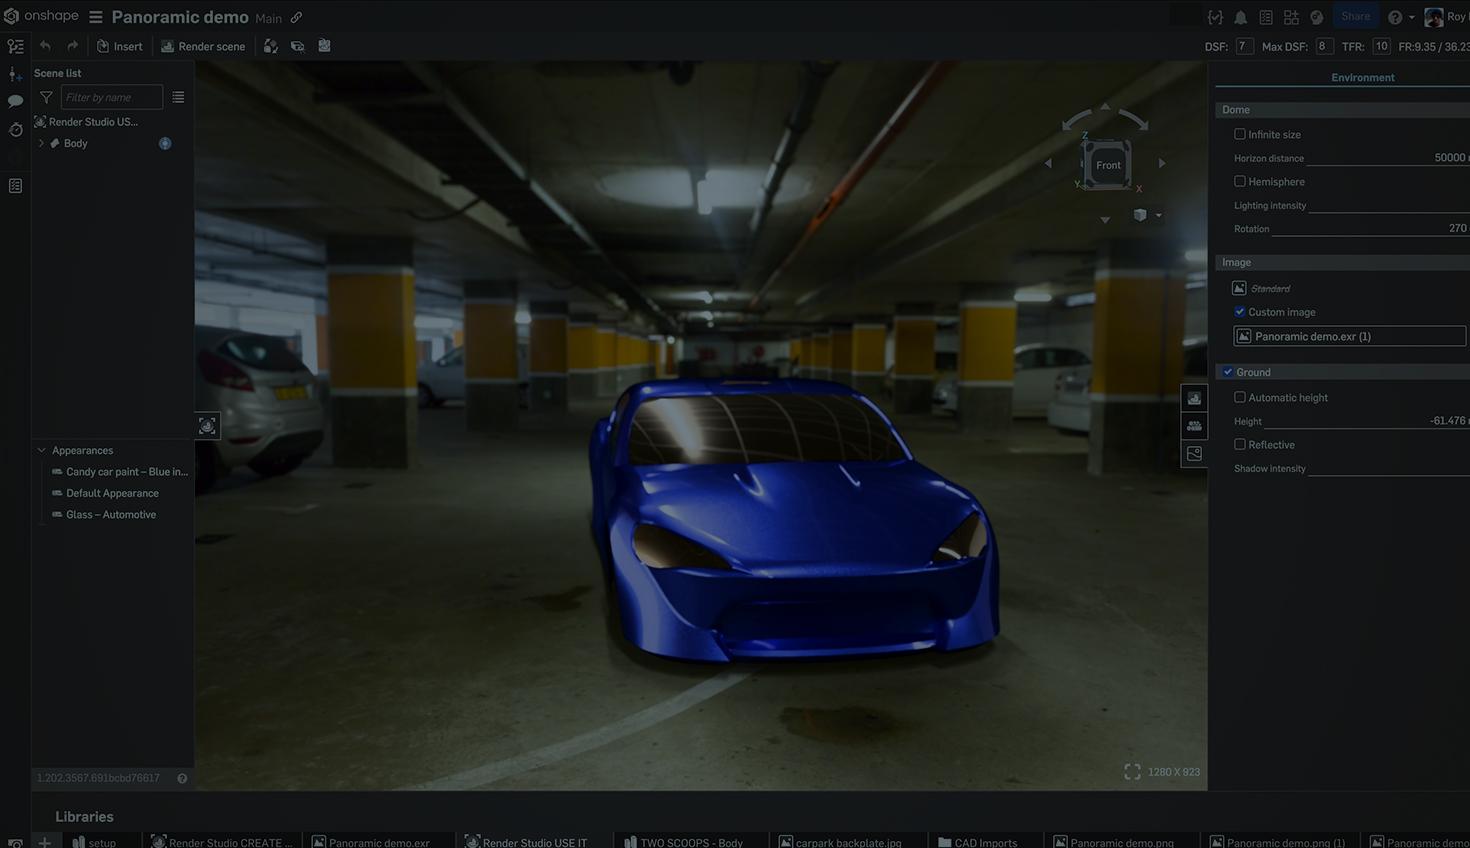Disable the Custom image checkbox

point(1239,311)
